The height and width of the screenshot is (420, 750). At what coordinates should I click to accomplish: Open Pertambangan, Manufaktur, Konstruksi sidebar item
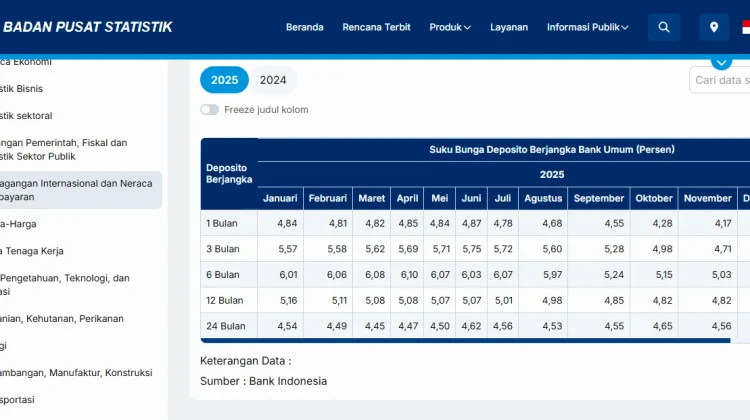(76, 373)
